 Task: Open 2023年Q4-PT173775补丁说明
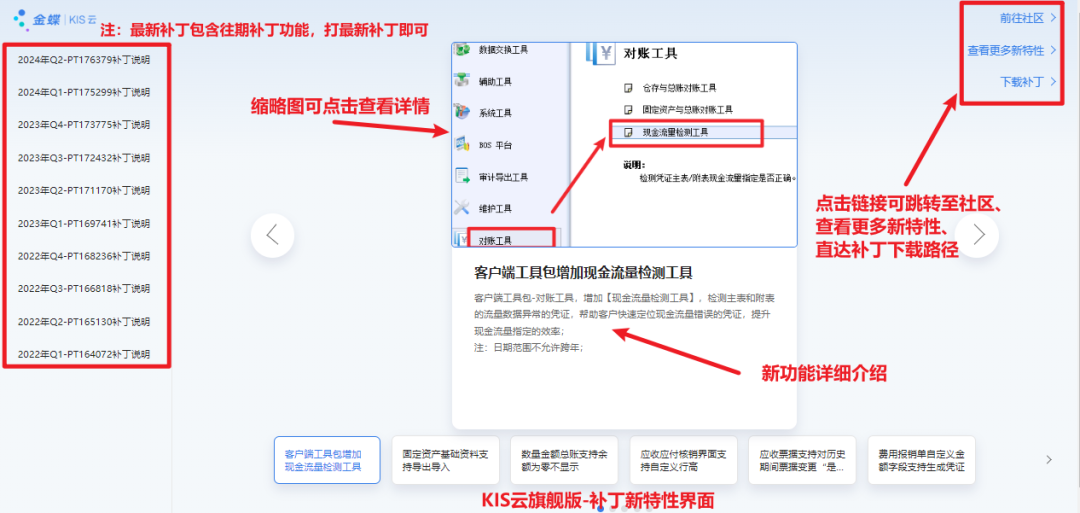[84, 125]
